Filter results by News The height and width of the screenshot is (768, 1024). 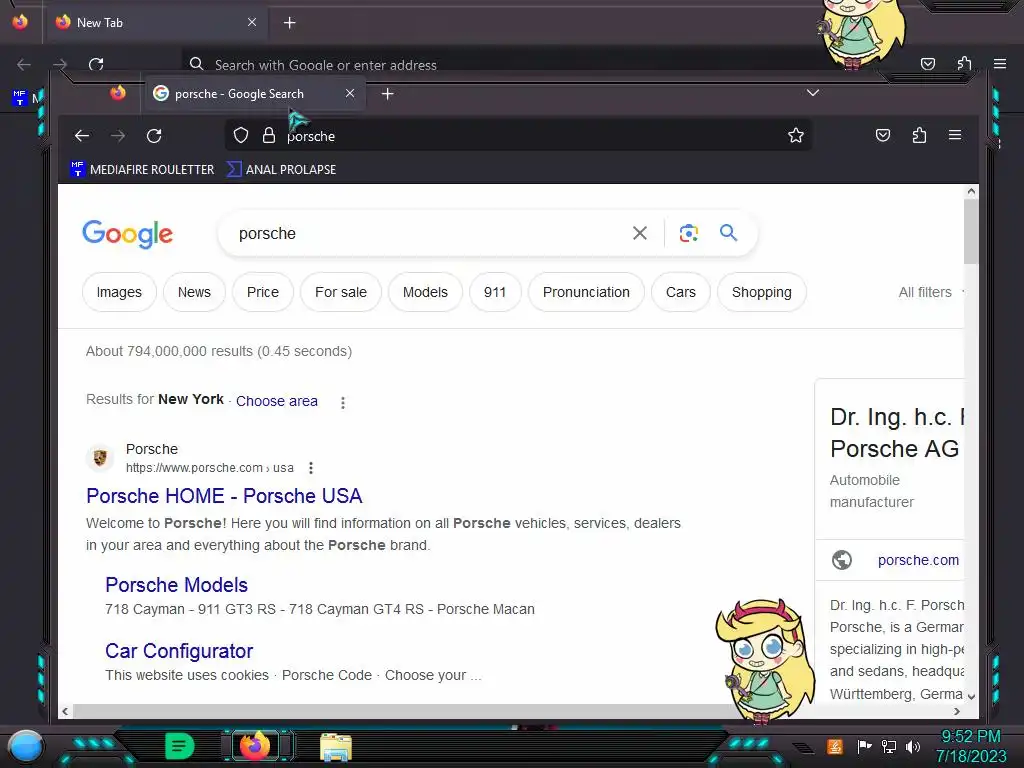[194, 292]
